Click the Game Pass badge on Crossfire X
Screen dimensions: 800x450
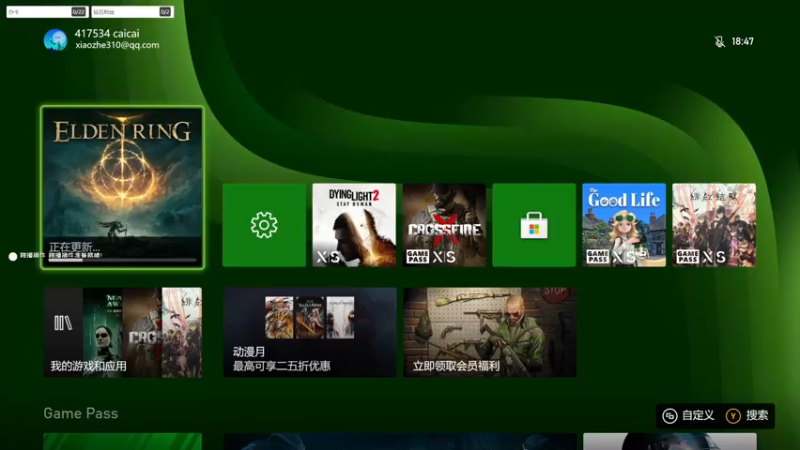pyautogui.click(x=417, y=256)
